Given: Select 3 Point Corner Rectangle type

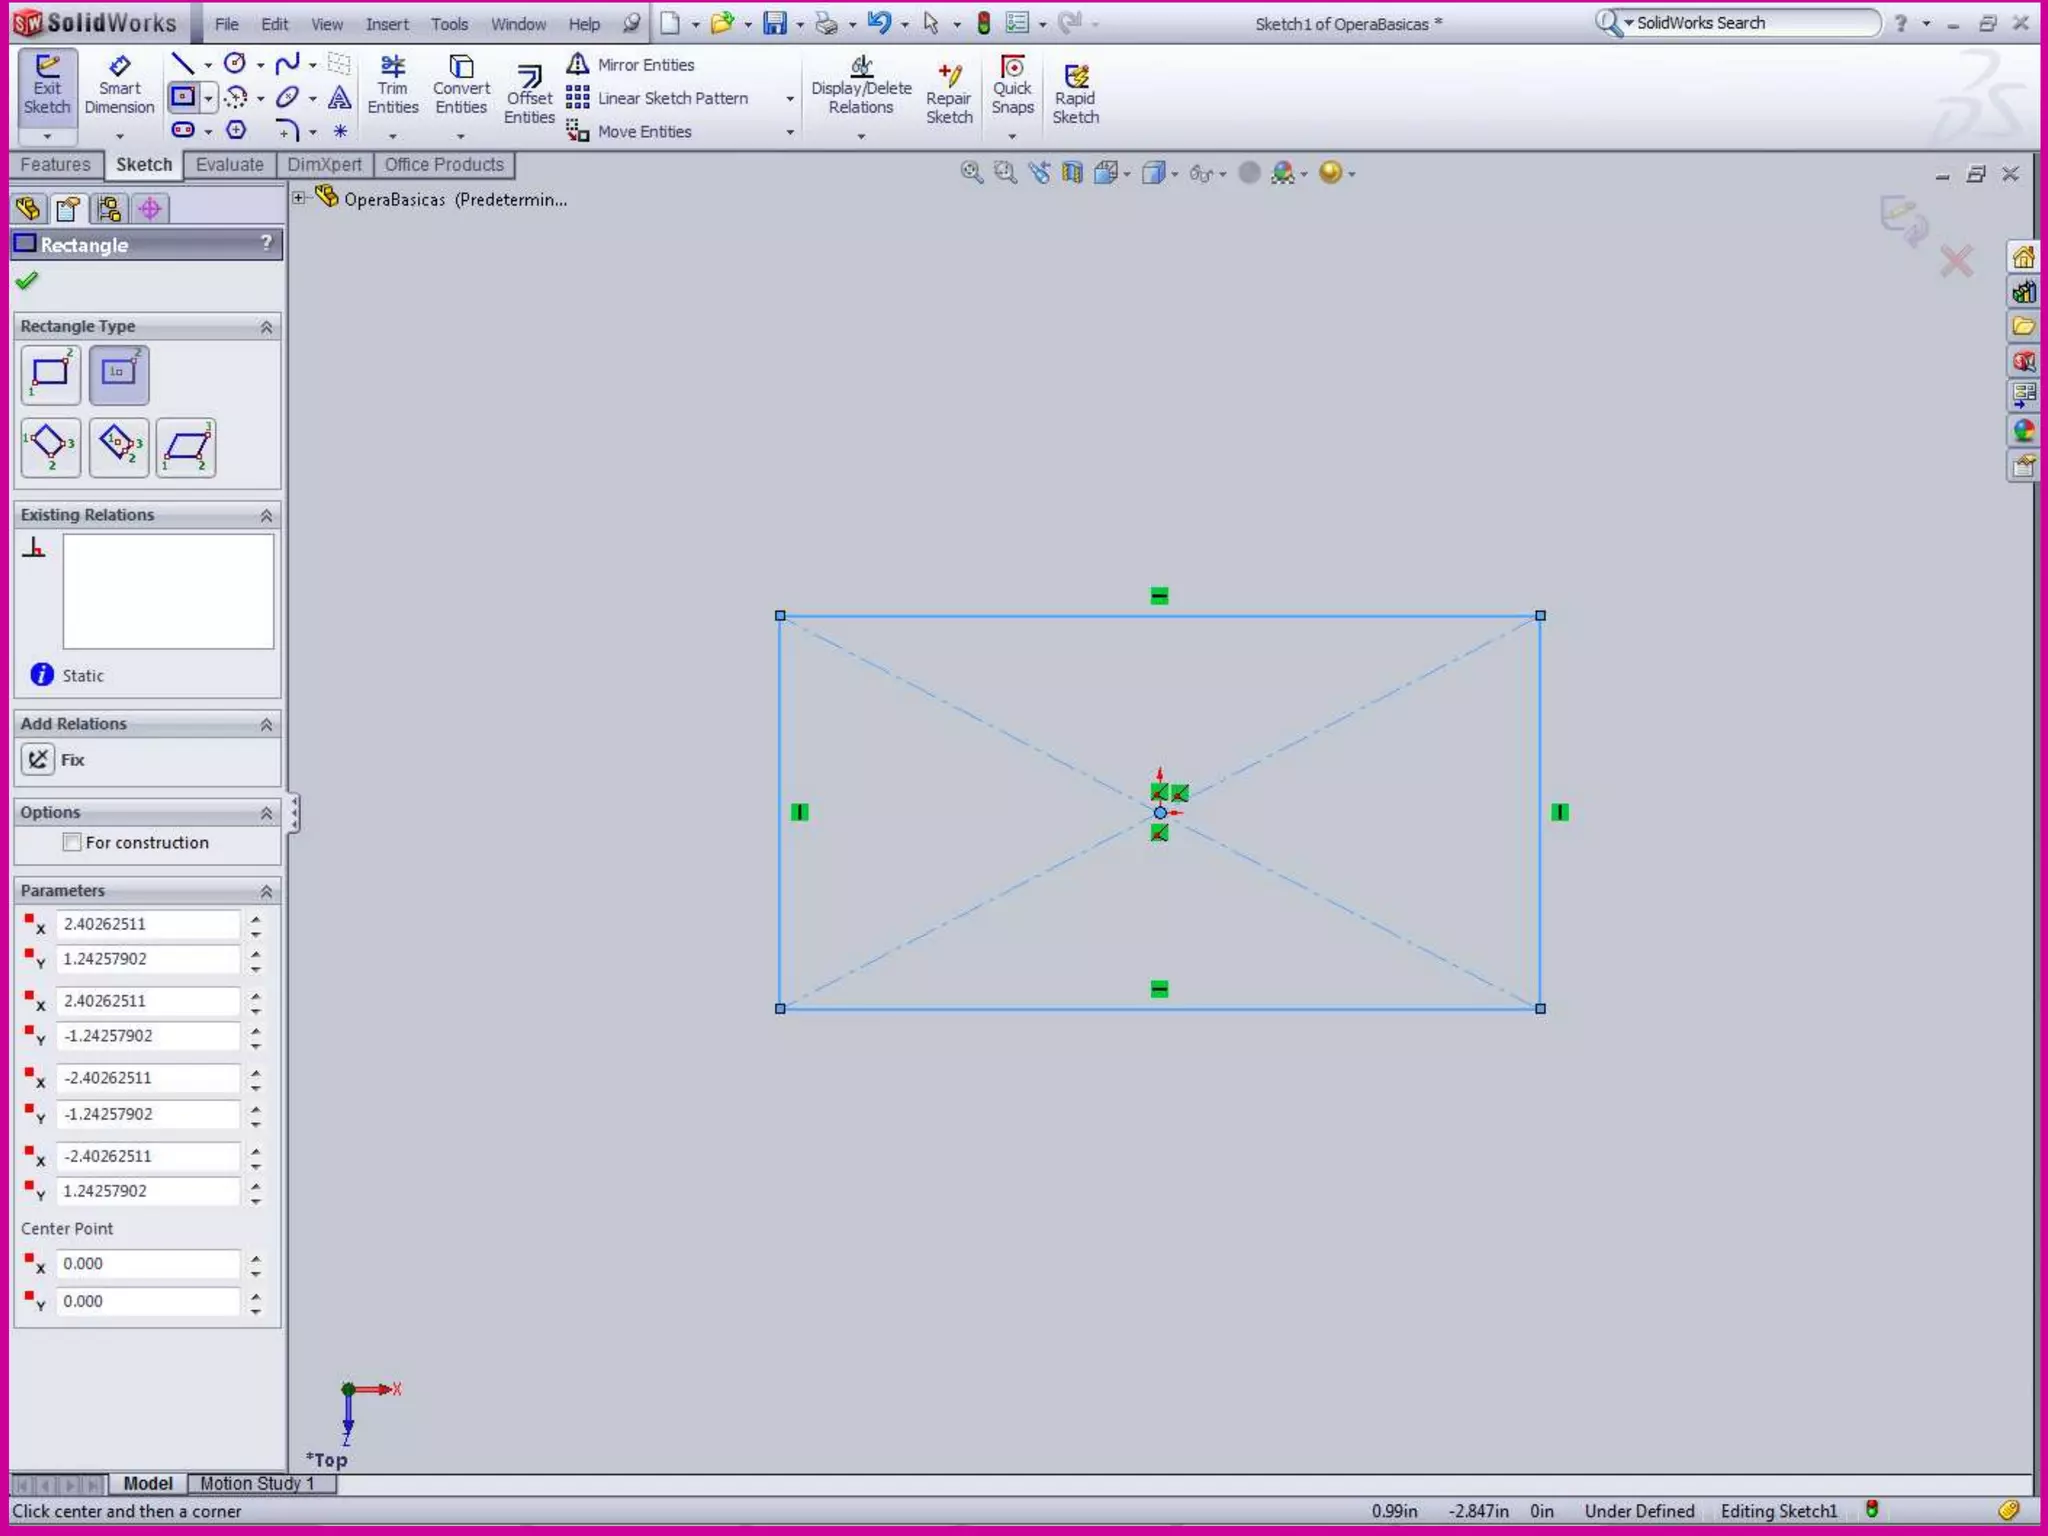Looking at the screenshot, I should click(x=50, y=447).
